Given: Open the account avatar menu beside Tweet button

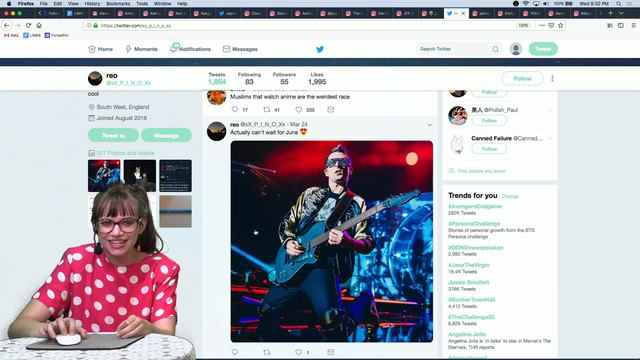Looking at the screenshot, I should pos(516,49).
